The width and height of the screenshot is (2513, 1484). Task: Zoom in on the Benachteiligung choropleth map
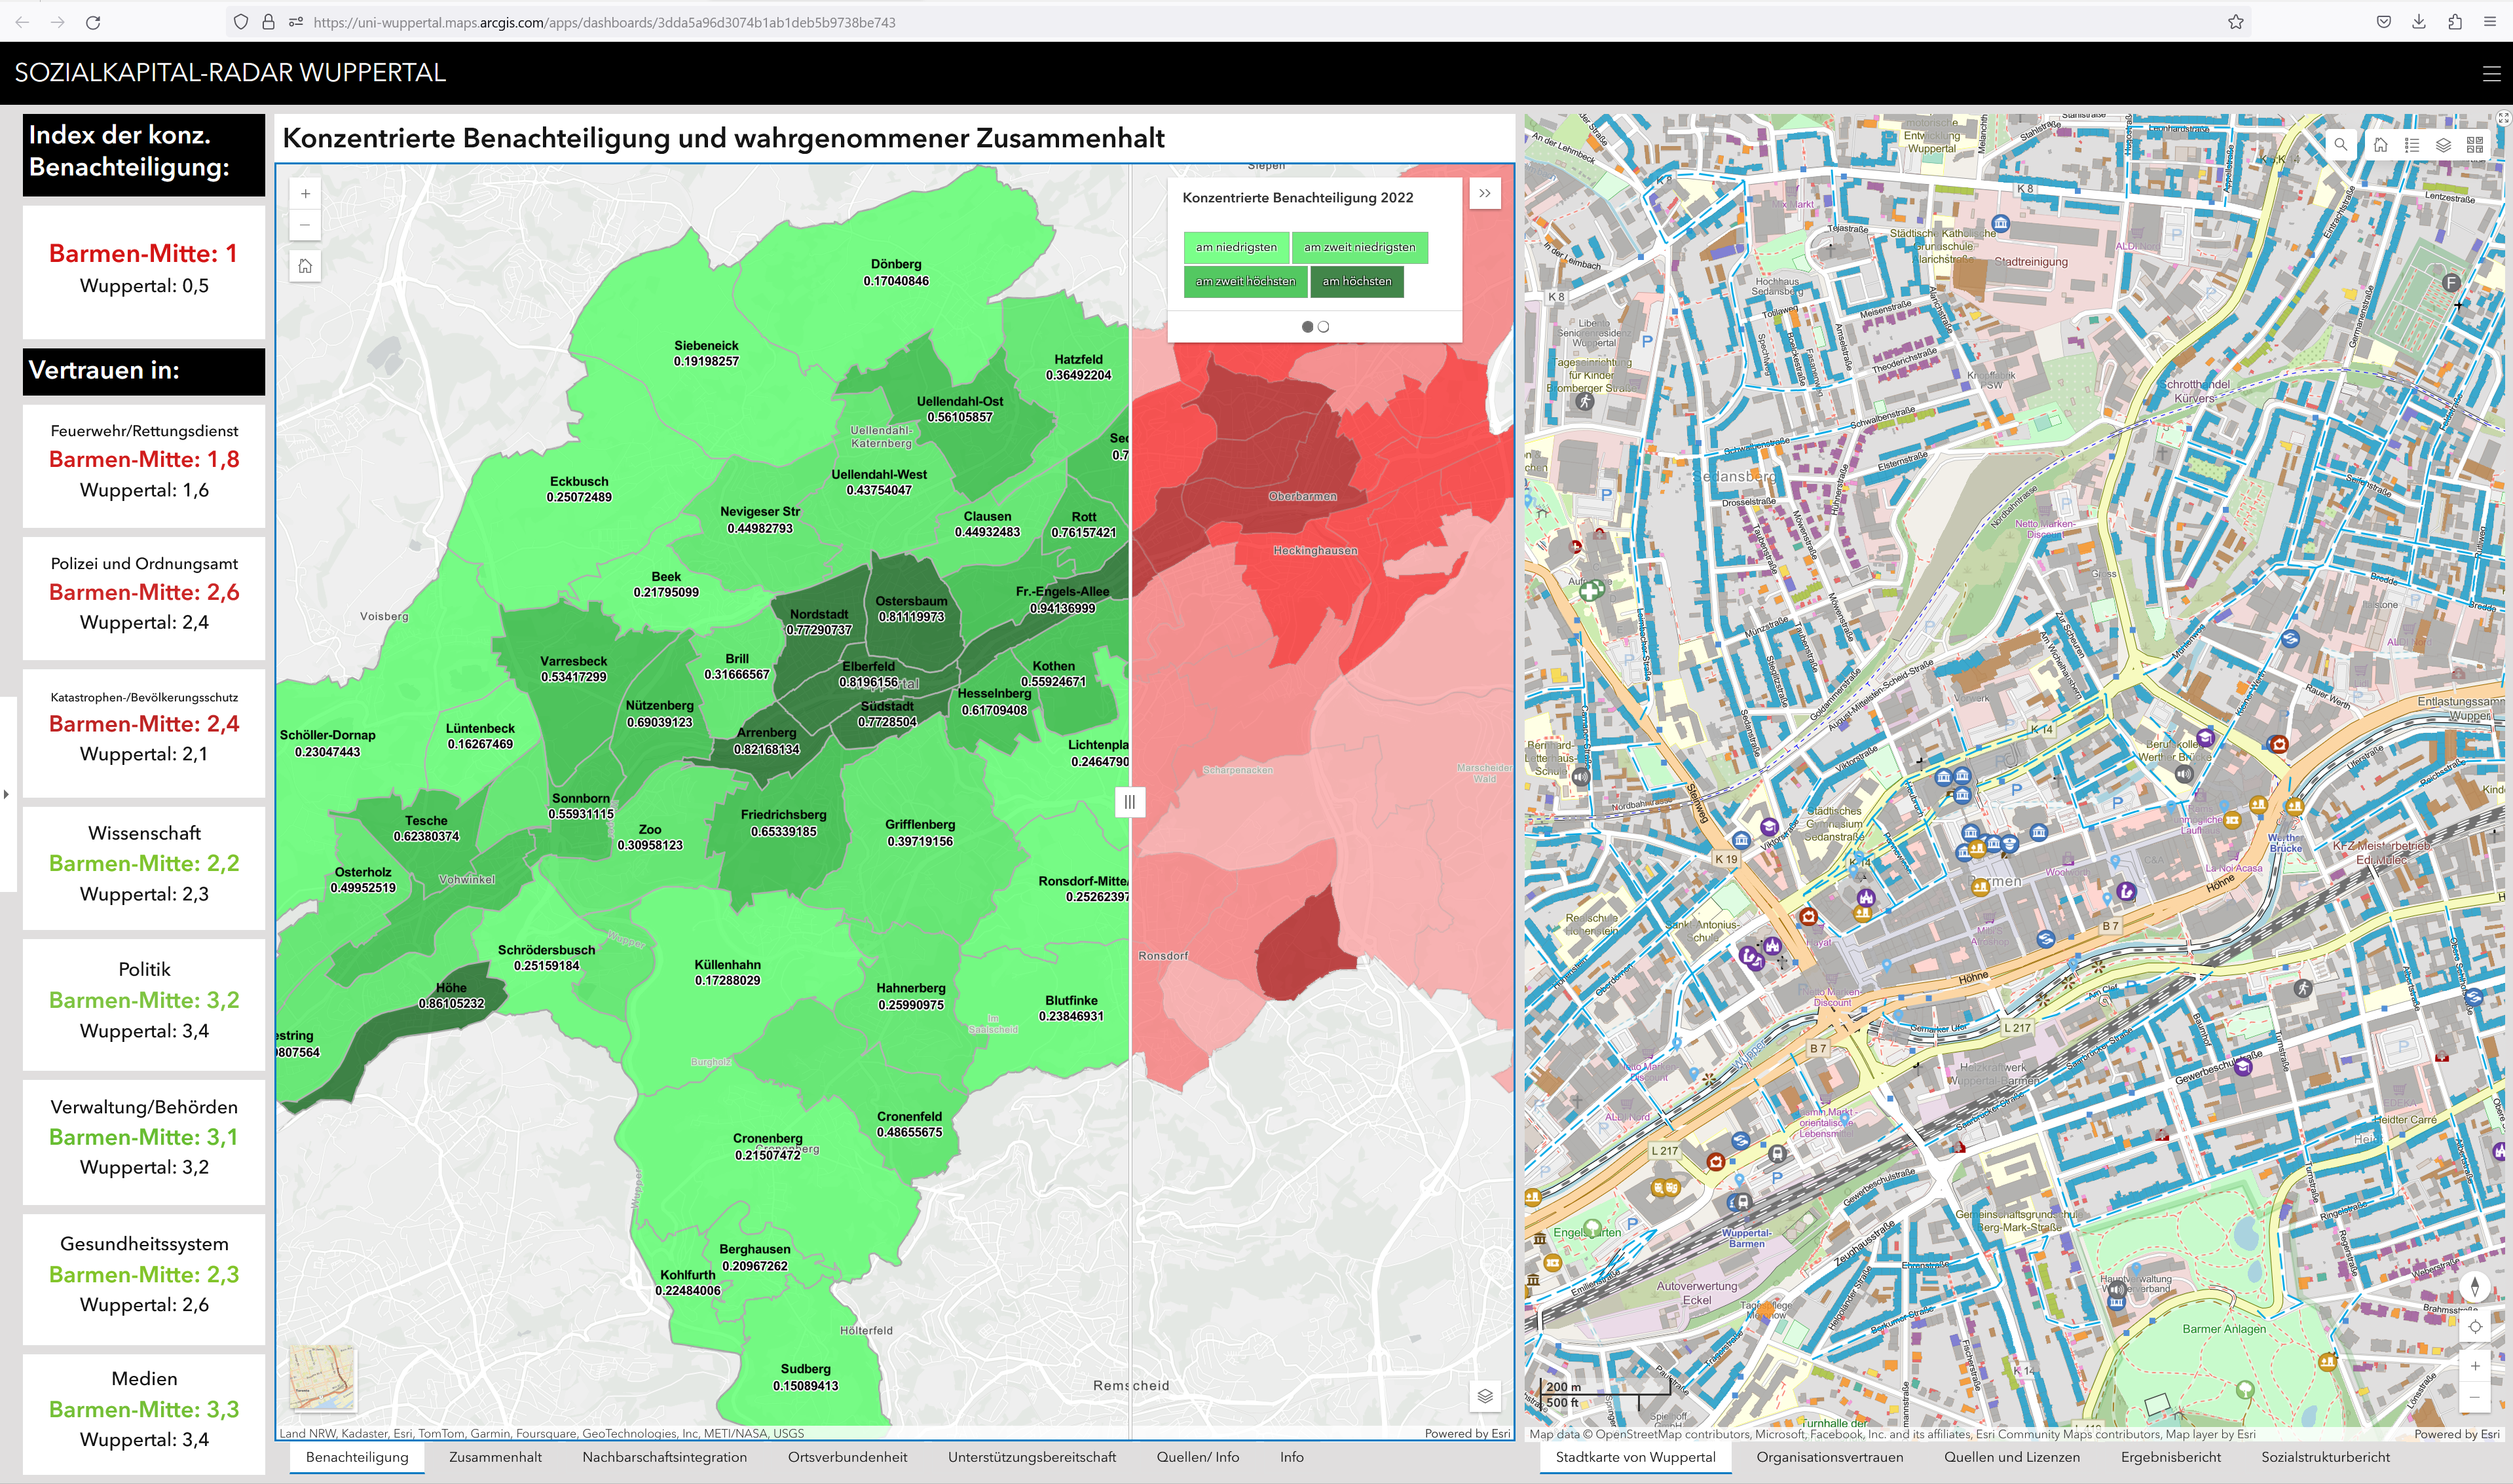tap(305, 194)
